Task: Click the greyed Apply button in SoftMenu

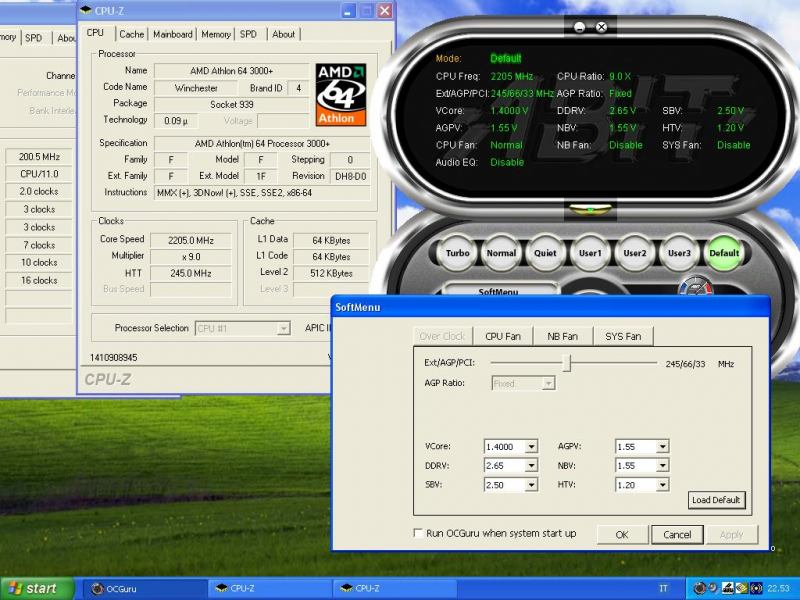Action: click(x=731, y=535)
